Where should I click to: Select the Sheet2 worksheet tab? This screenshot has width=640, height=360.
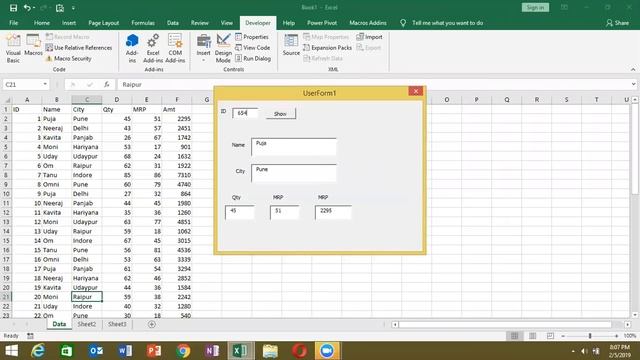(87, 324)
